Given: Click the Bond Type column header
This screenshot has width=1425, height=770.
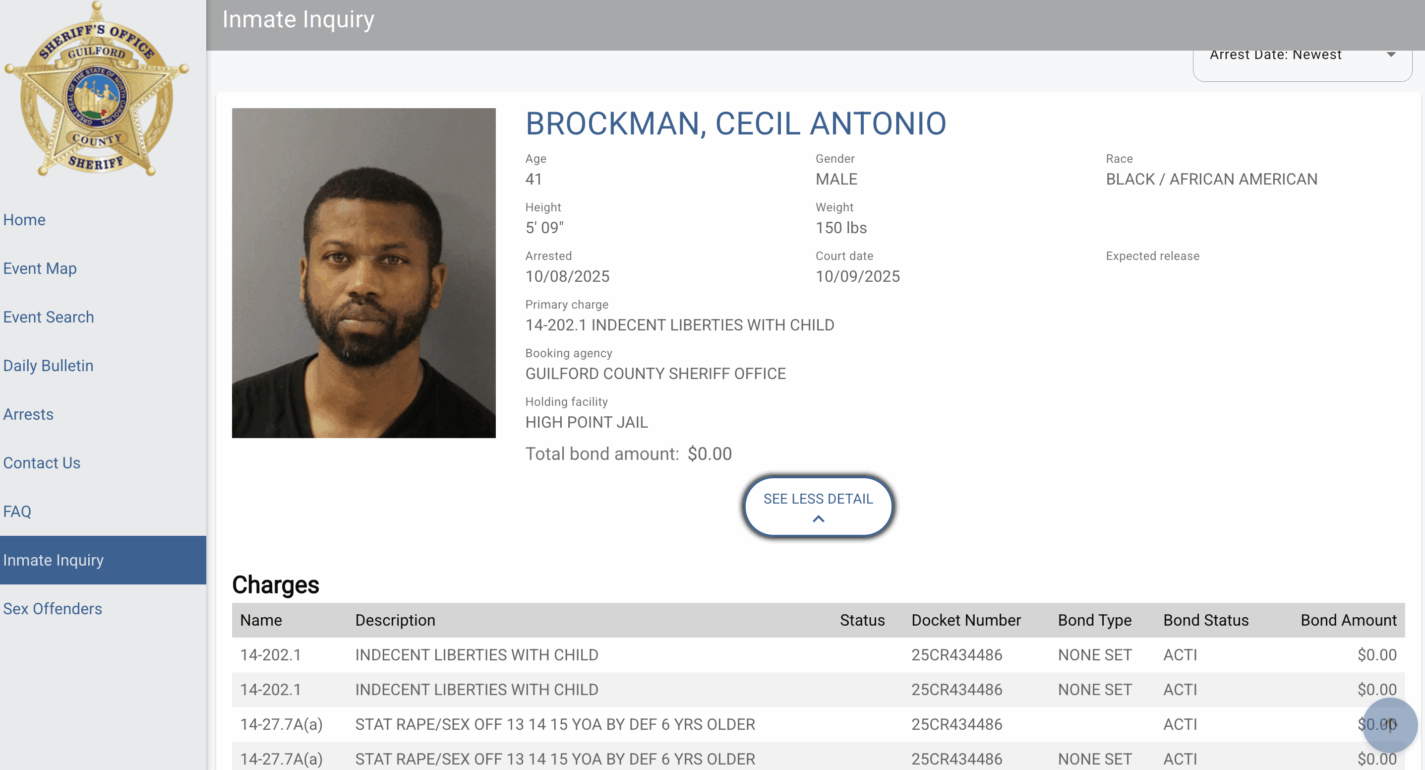Looking at the screenshot, I should pyautogui.click(x=1095, y=620).
